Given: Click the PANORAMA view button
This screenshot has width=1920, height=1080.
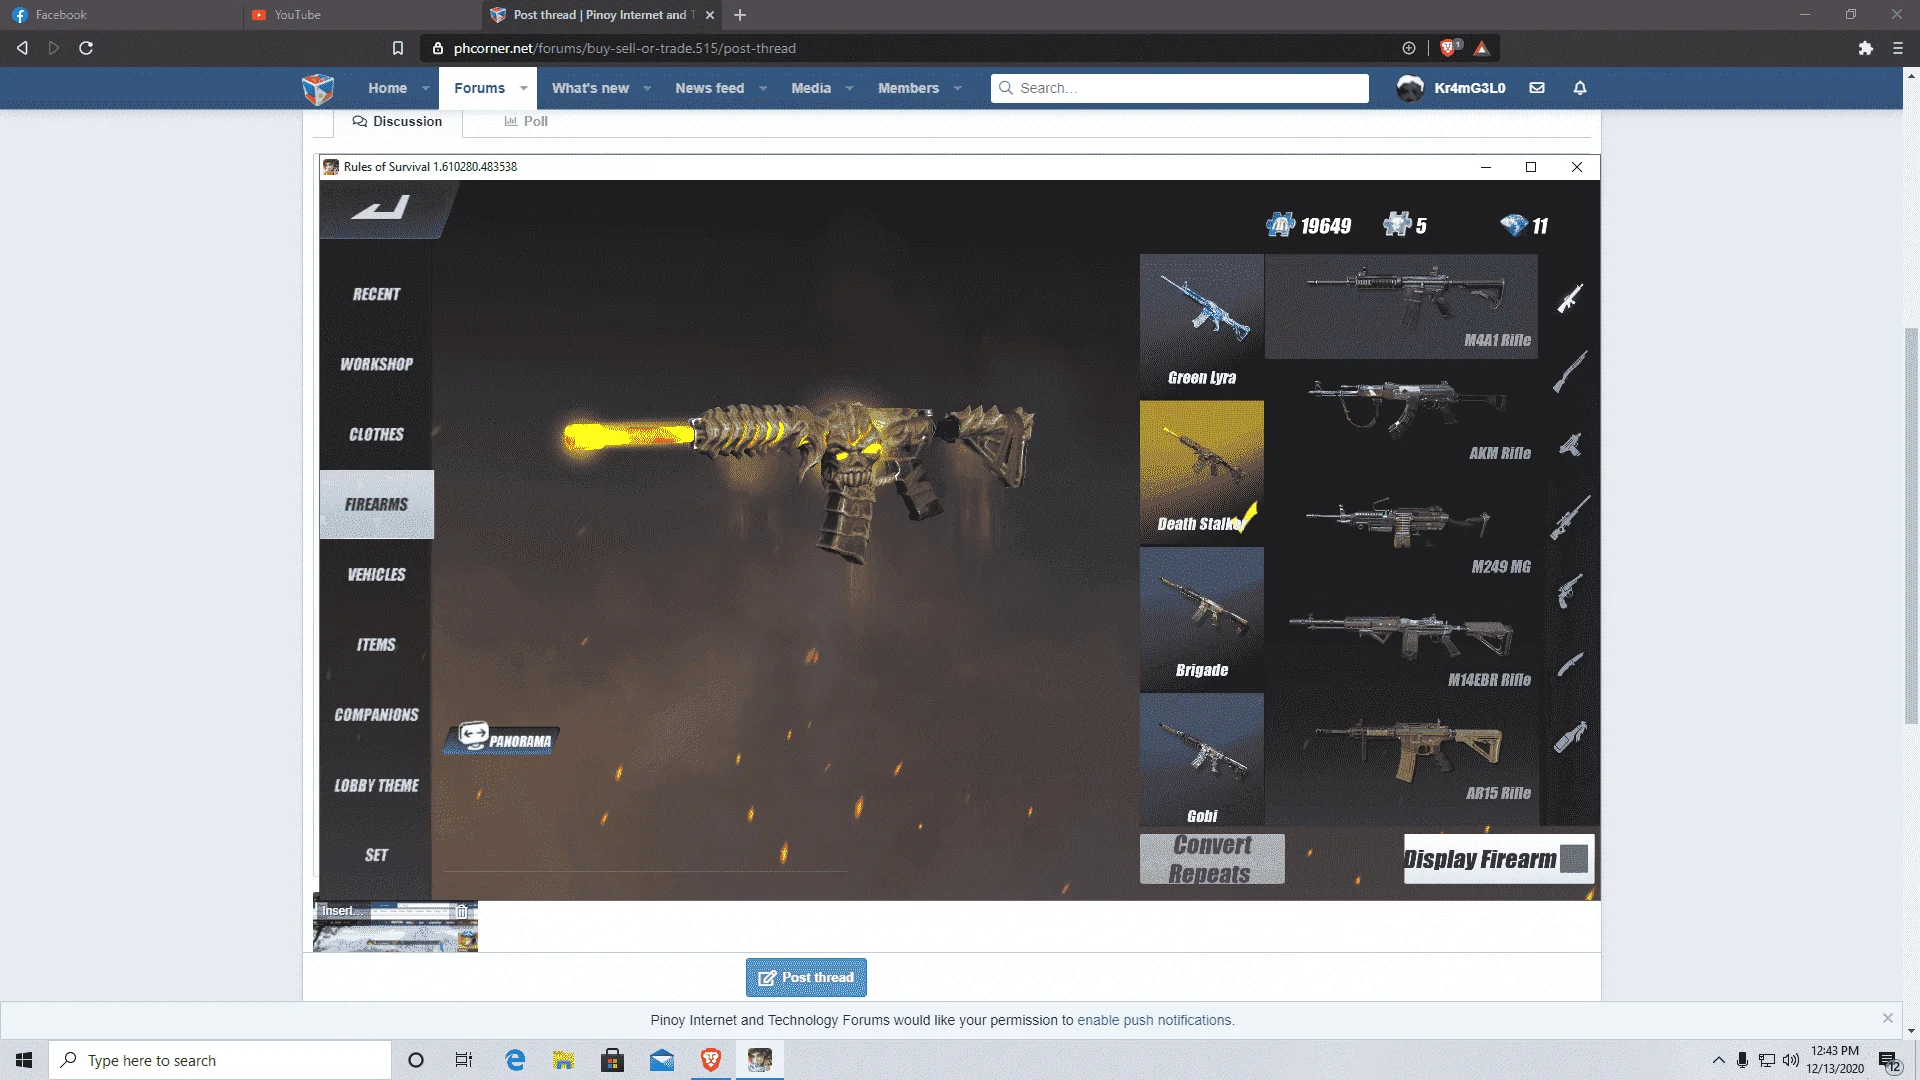Looking at the screenshot, I should [x=502, y=739].
